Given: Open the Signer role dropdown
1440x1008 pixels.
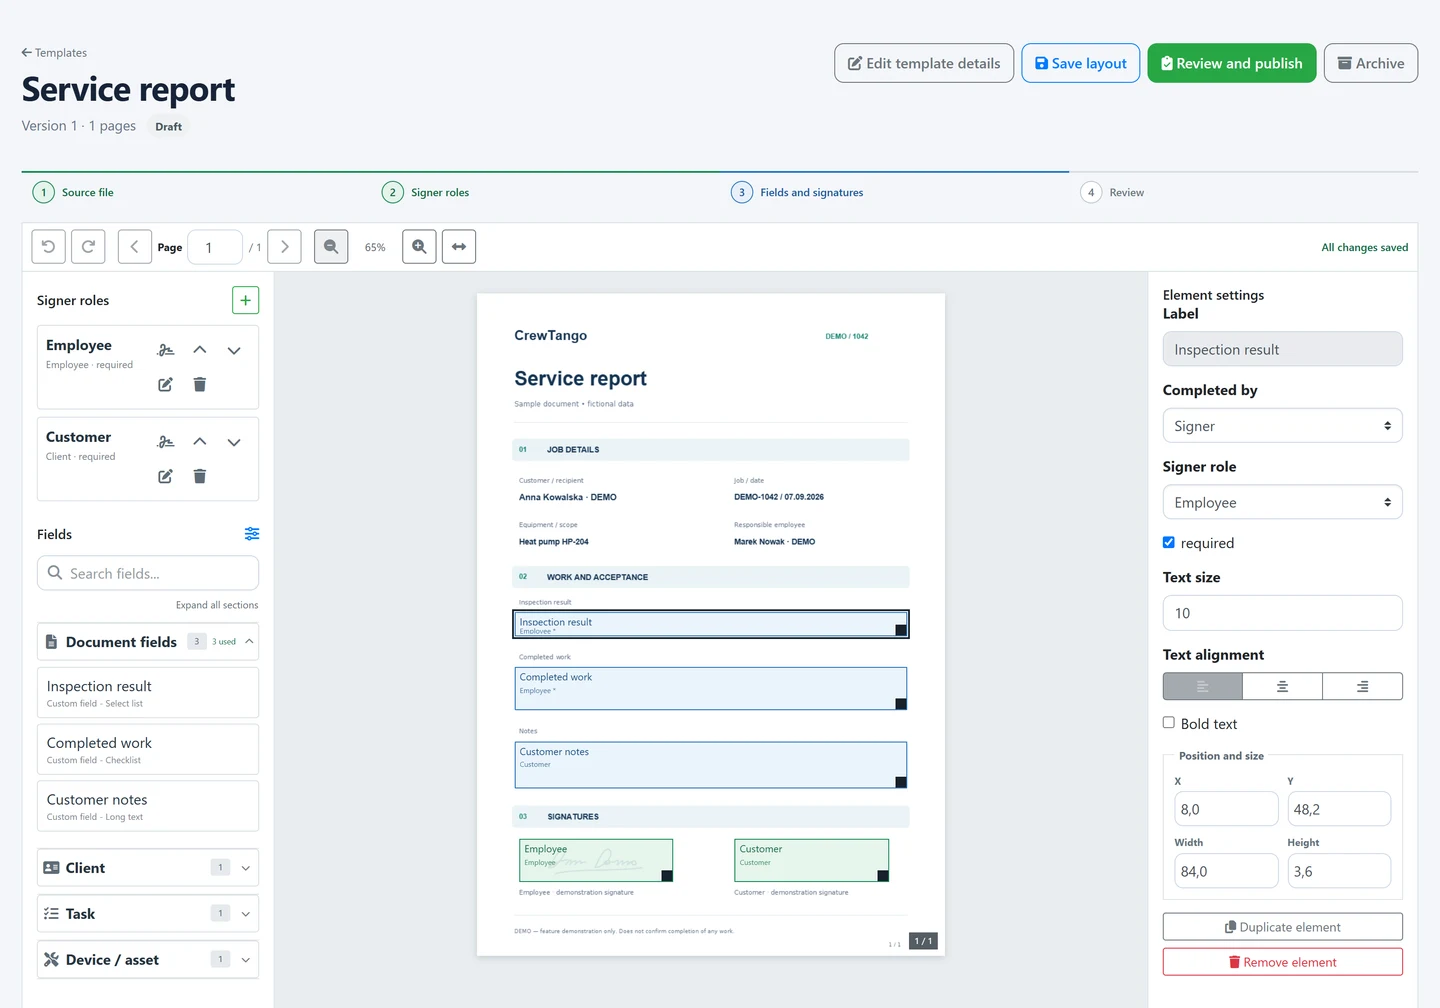Looking at the screenshot, I should tap(1283, 502).
